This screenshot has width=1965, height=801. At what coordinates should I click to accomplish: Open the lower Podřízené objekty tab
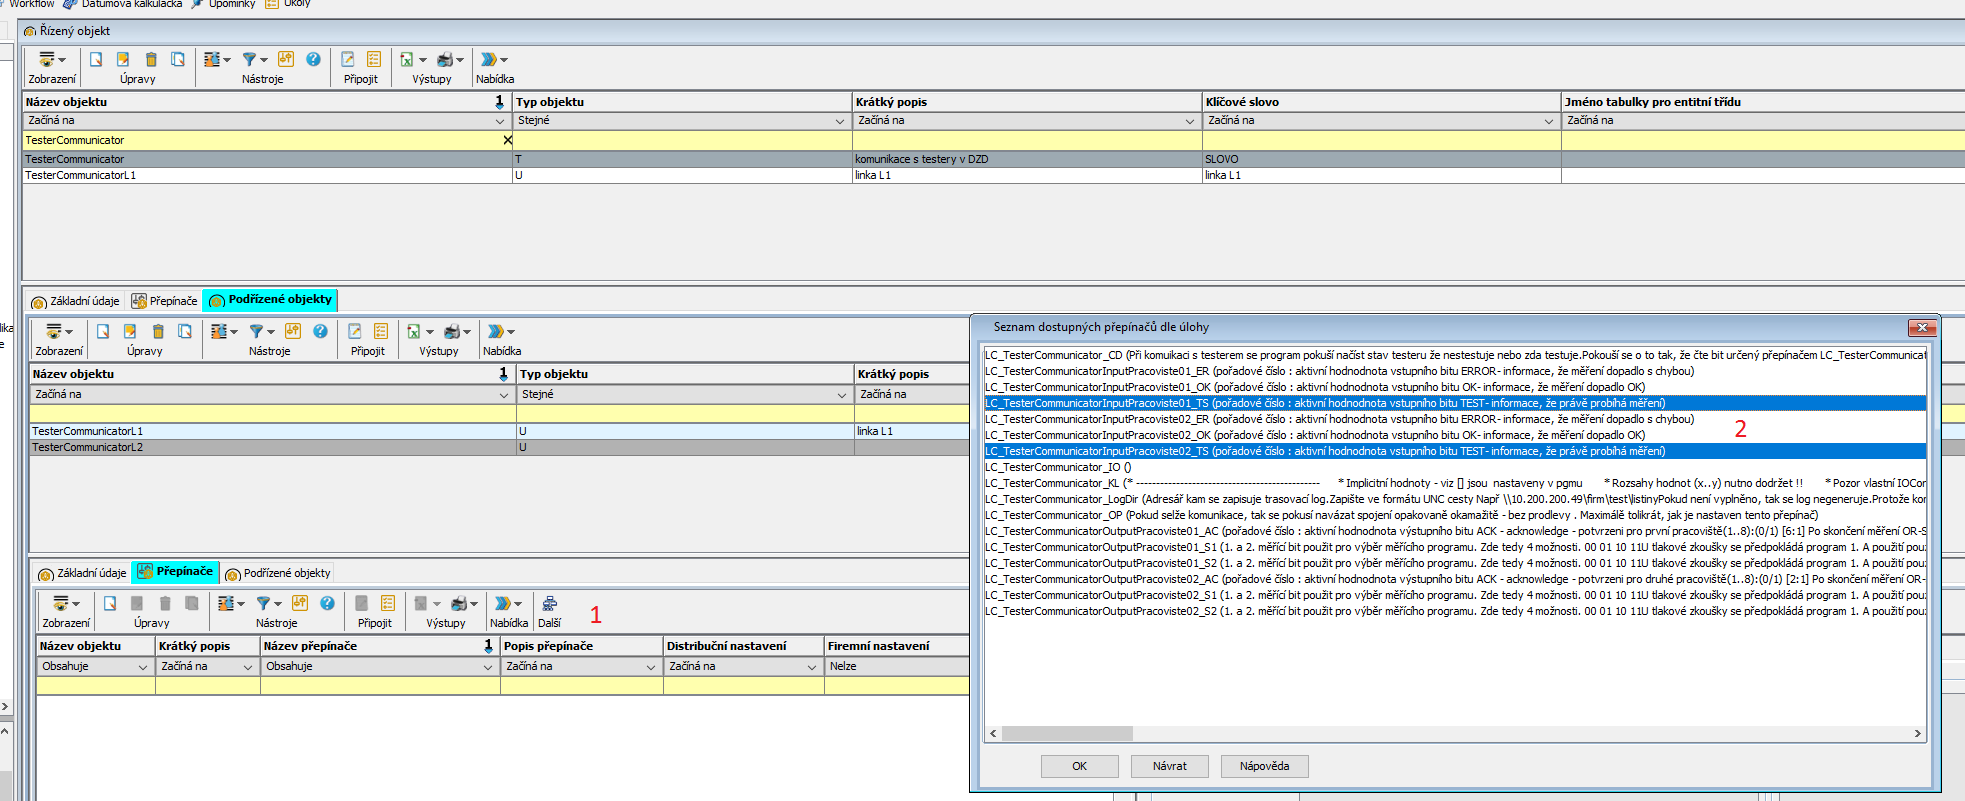click(x=278, y=573)
